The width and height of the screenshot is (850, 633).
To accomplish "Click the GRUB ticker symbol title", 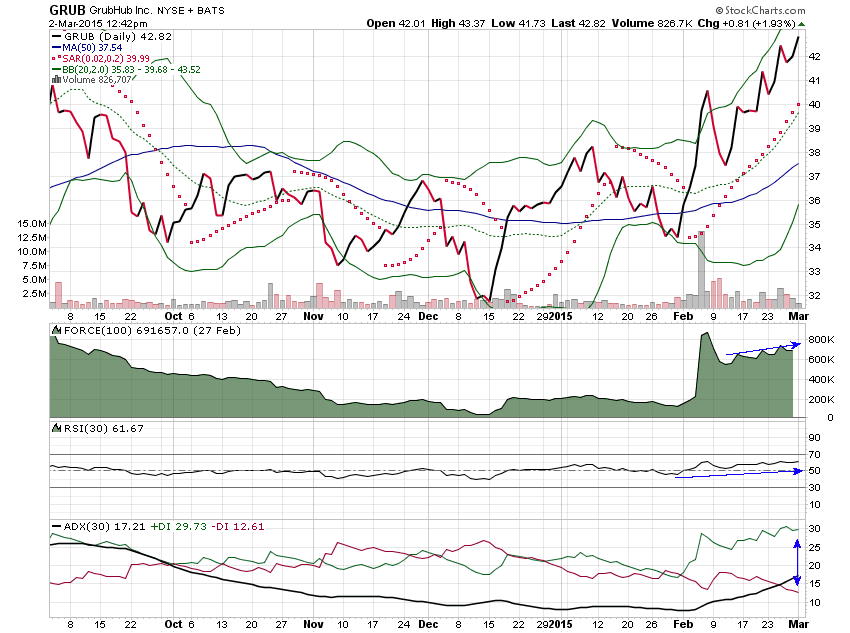I will (67, 10).
